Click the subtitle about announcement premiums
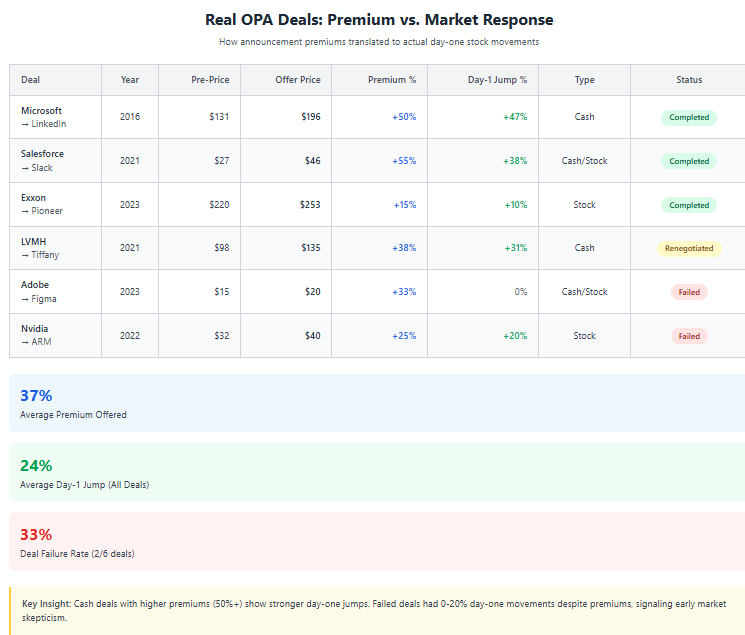745x635 pixels. pyautogui.click(x=379, y=42)
